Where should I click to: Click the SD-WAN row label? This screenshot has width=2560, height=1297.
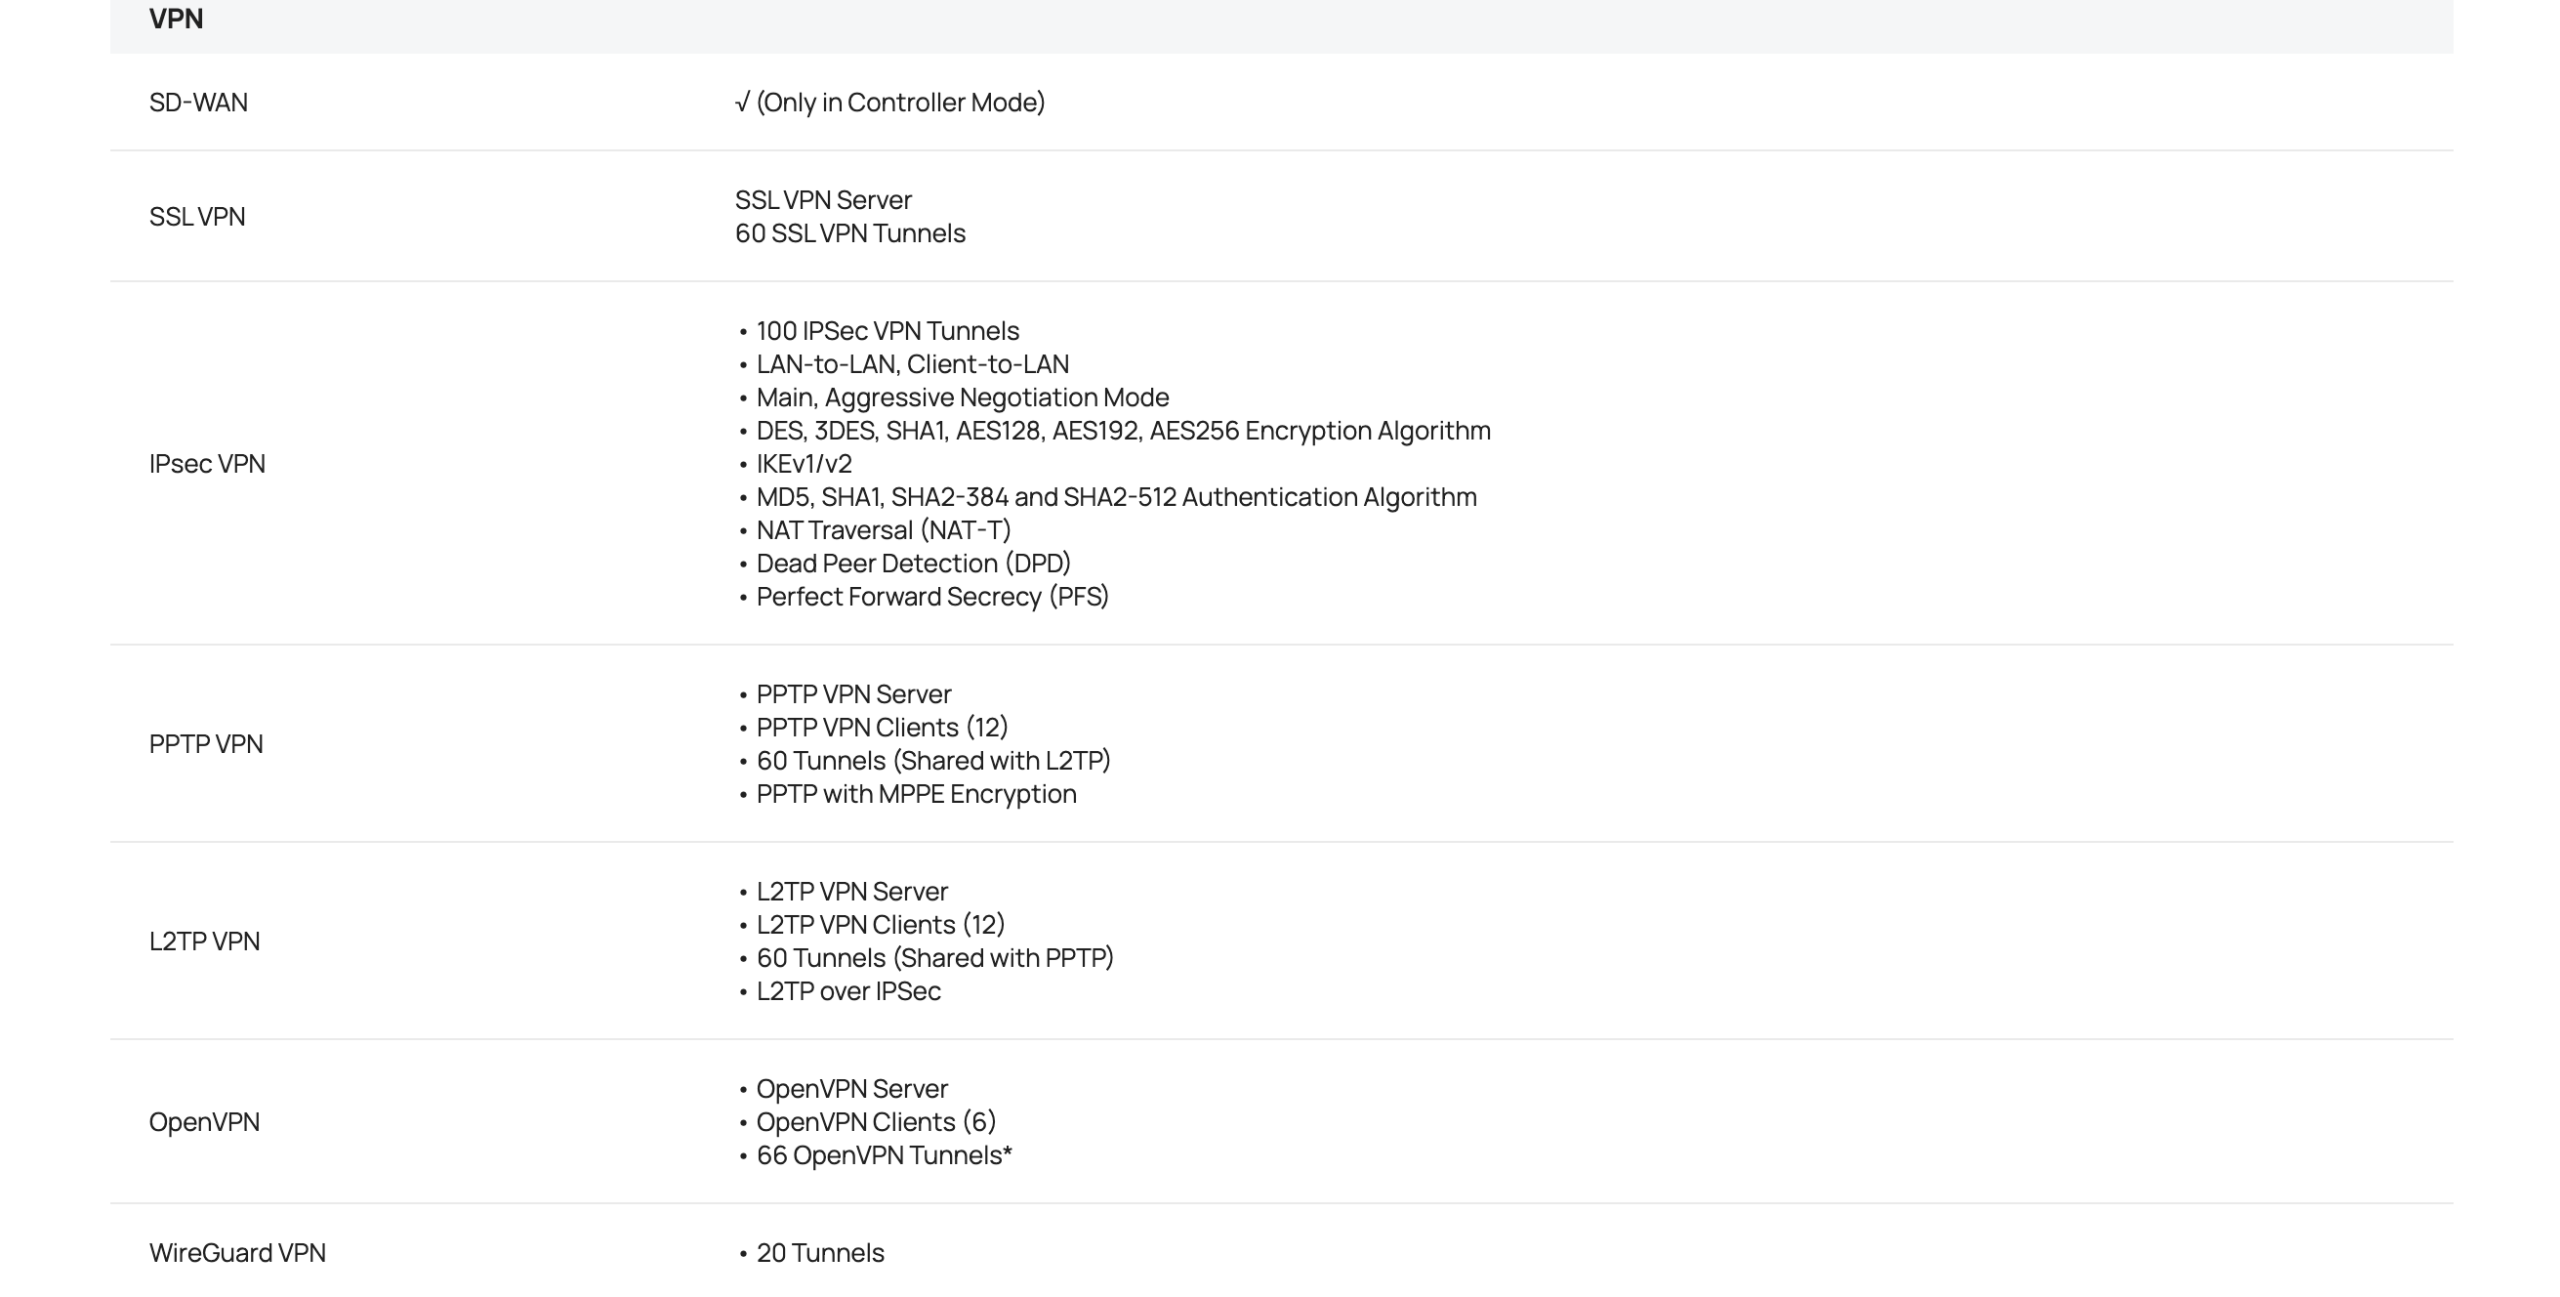[x=198, y=102]
